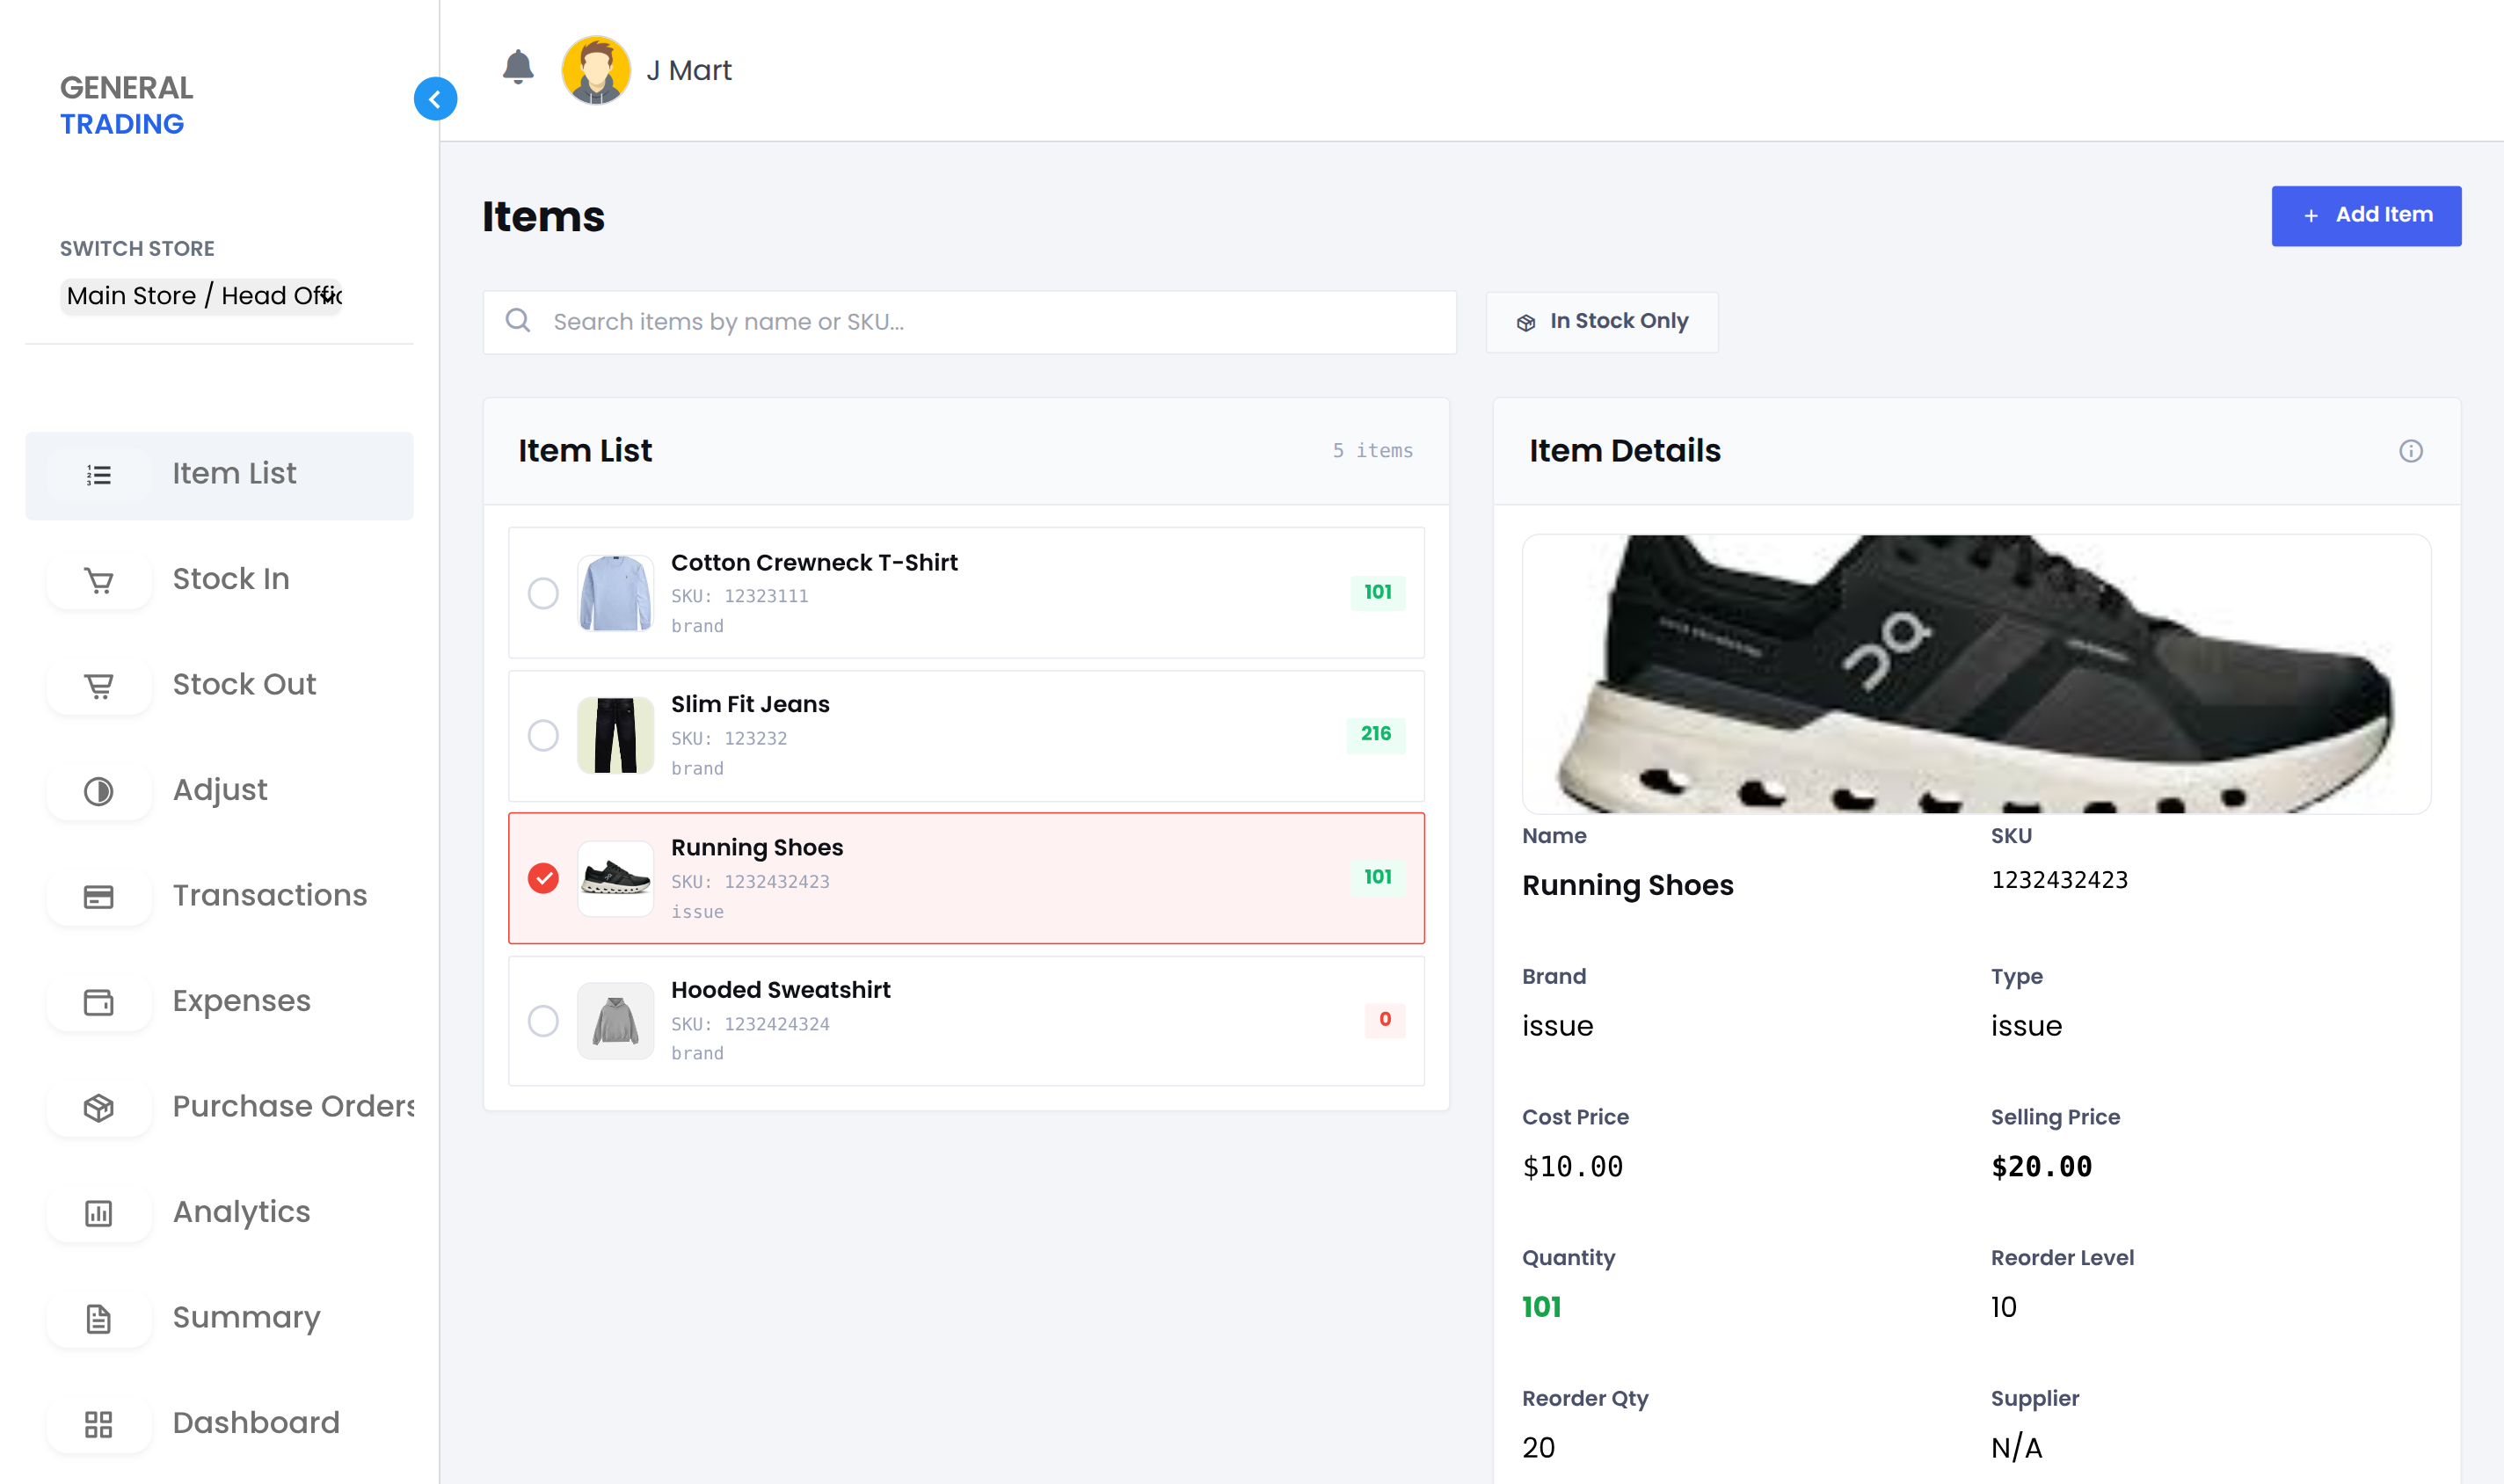Click Running Shoes row stock badge 101

tap(1377, 877)
